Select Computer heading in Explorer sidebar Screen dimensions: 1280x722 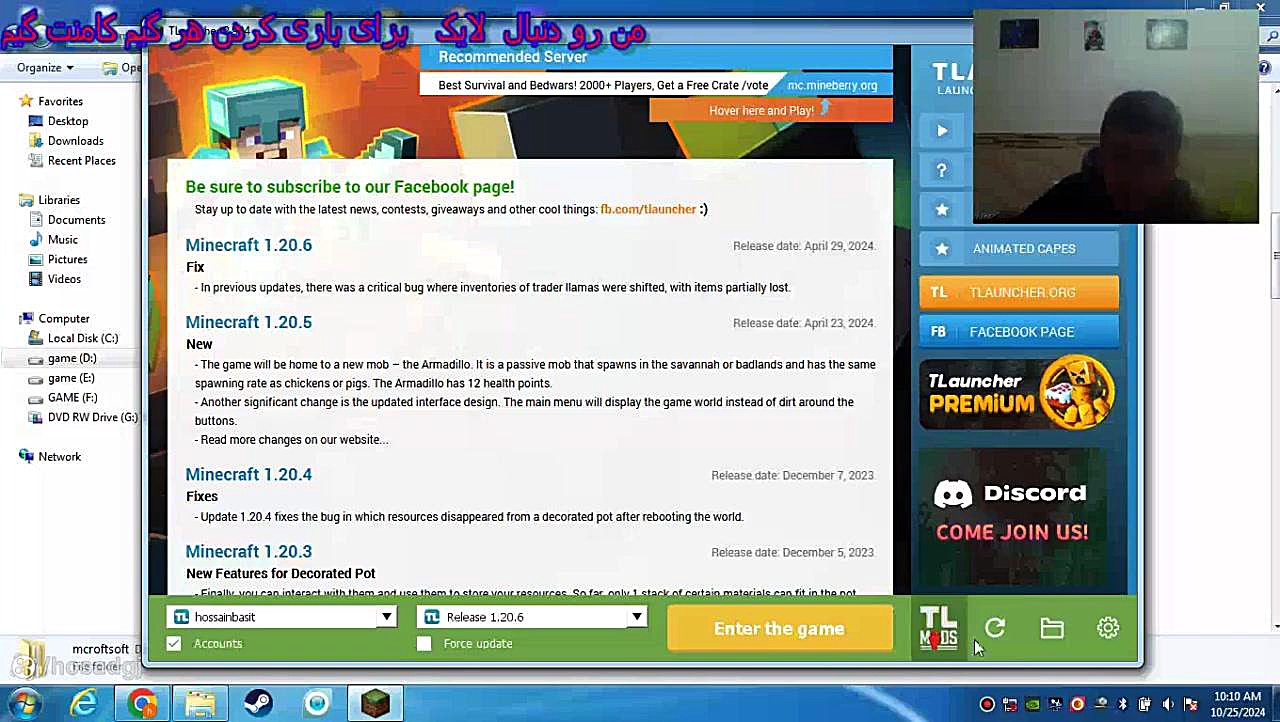(63, 319)
